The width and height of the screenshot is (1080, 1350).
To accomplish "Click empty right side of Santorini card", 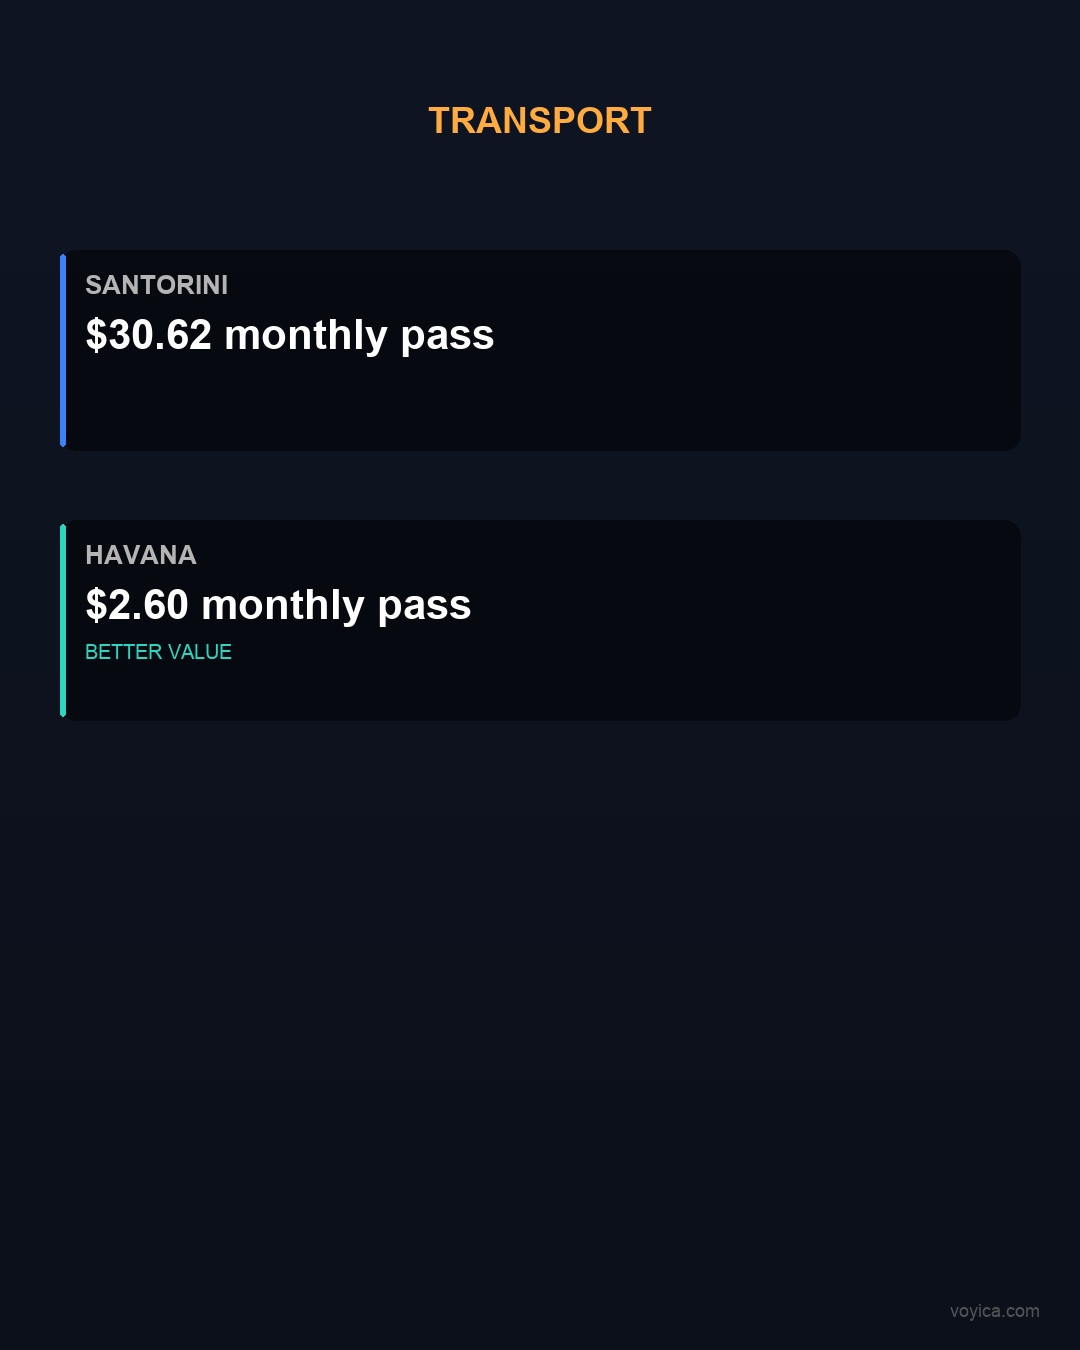I will [800, 350].
